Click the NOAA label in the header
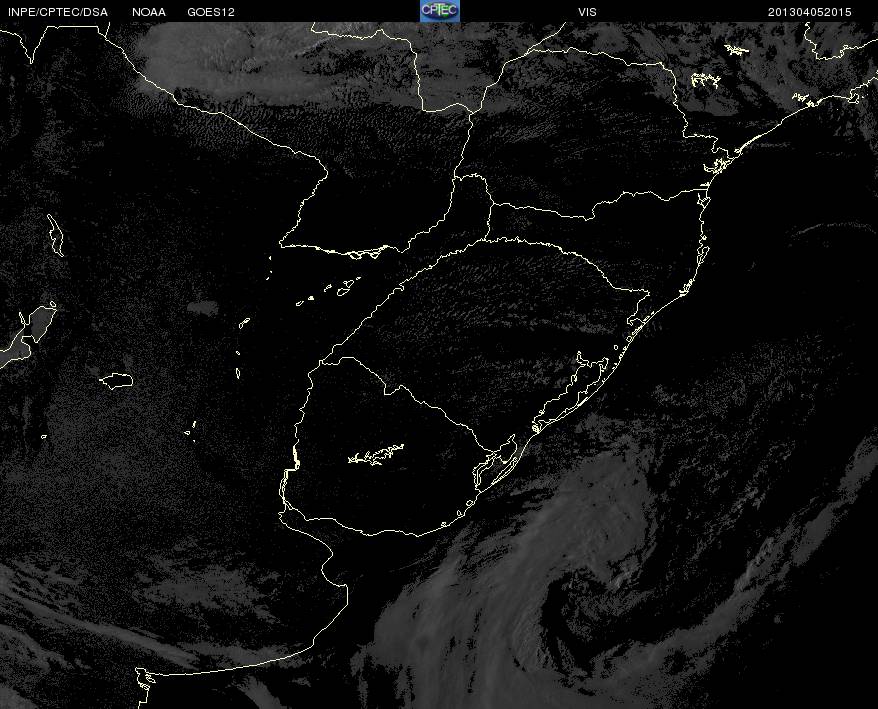The width and height of the screenshot is (878, 709). (149, 12)
